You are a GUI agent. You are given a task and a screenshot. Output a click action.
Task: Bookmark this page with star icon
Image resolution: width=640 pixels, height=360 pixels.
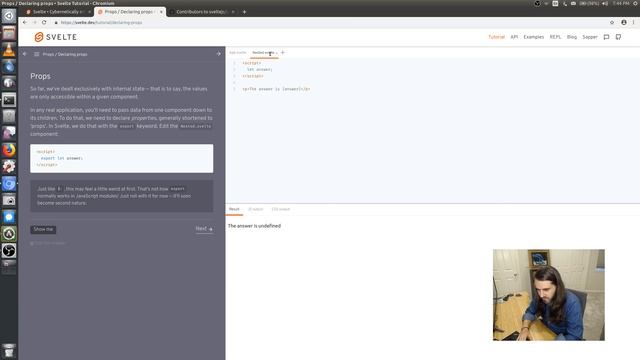612,22
